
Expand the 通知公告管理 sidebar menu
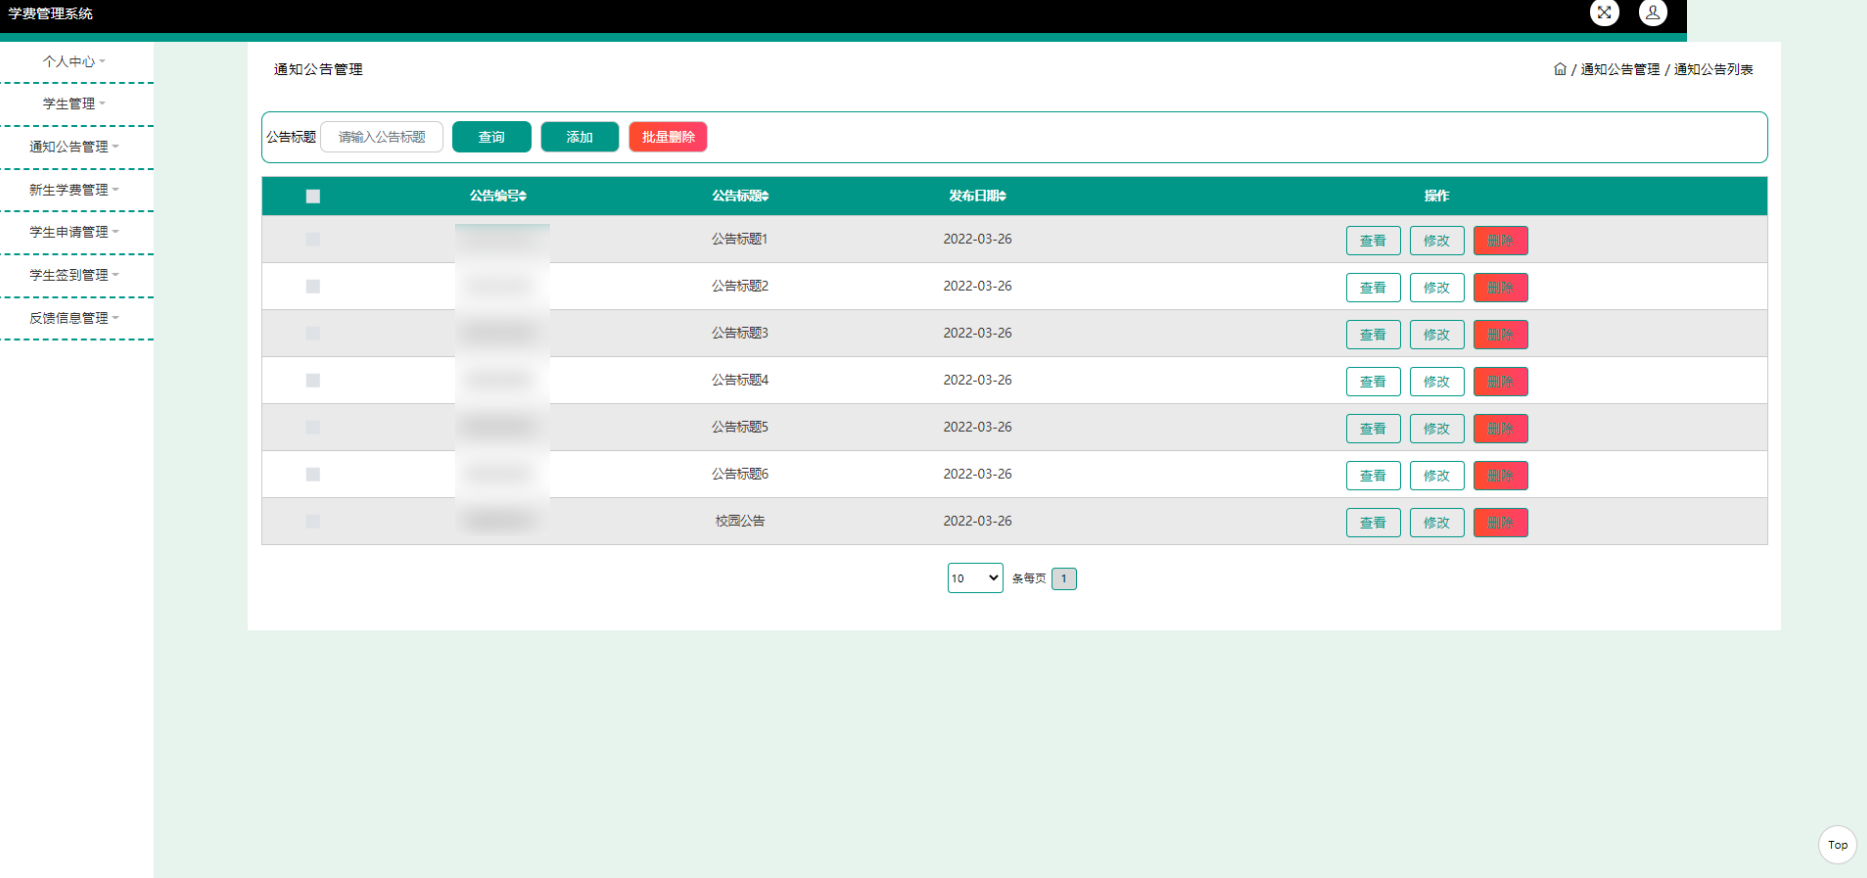click(x=76, y=147)
